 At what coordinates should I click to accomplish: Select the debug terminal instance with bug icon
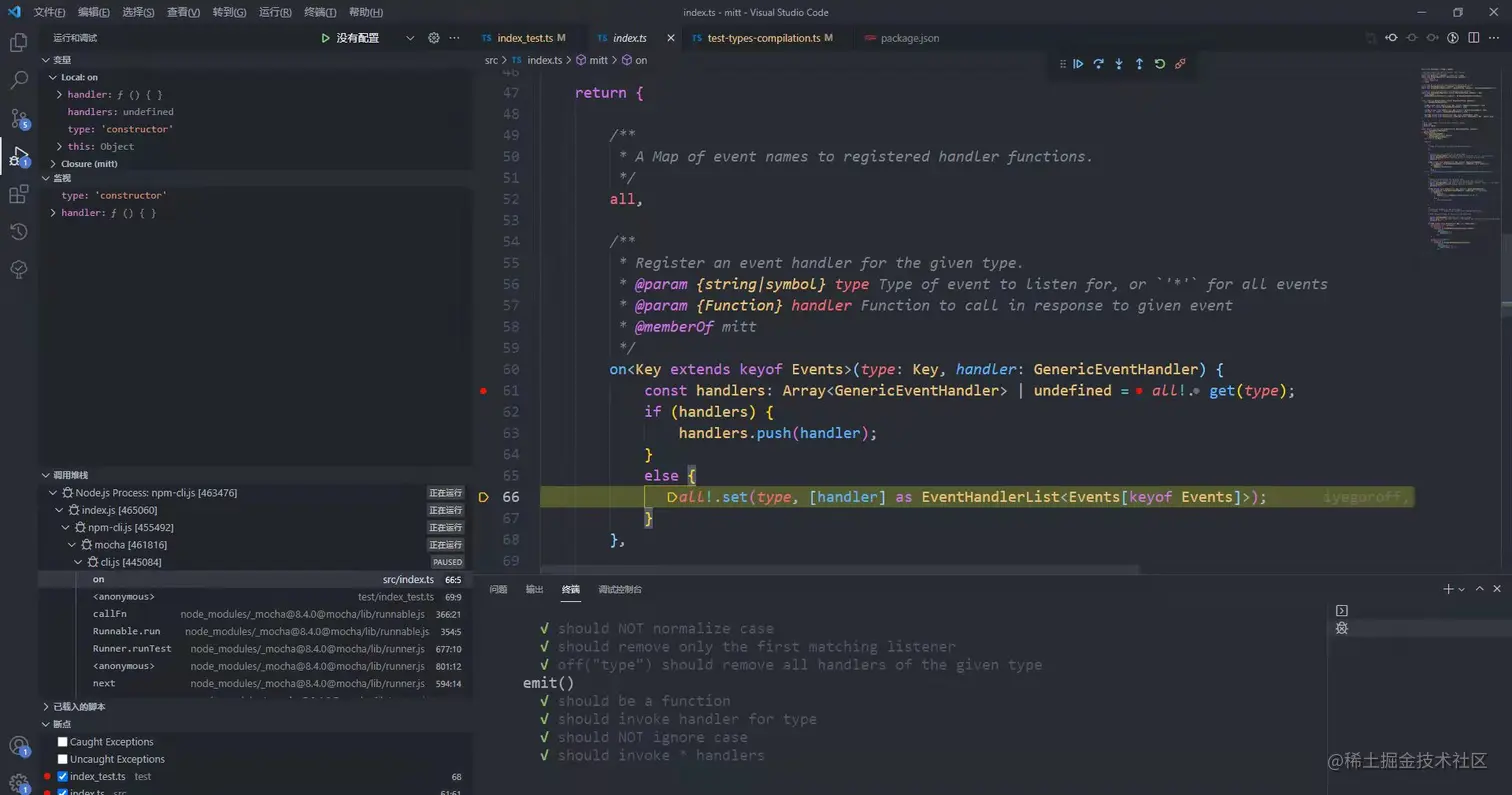[x=1342, y=628]
